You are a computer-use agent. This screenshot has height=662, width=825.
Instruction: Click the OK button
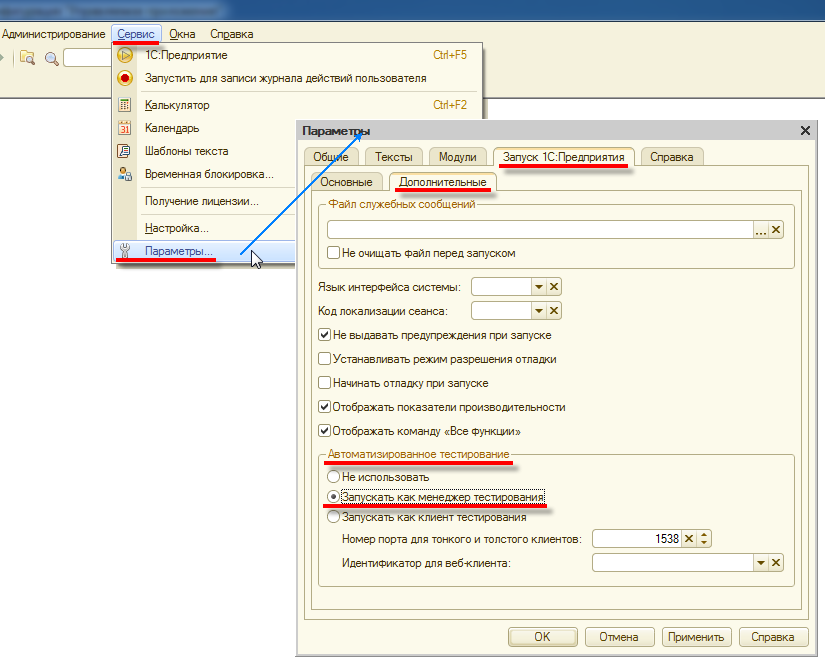[x=542, y=637]
